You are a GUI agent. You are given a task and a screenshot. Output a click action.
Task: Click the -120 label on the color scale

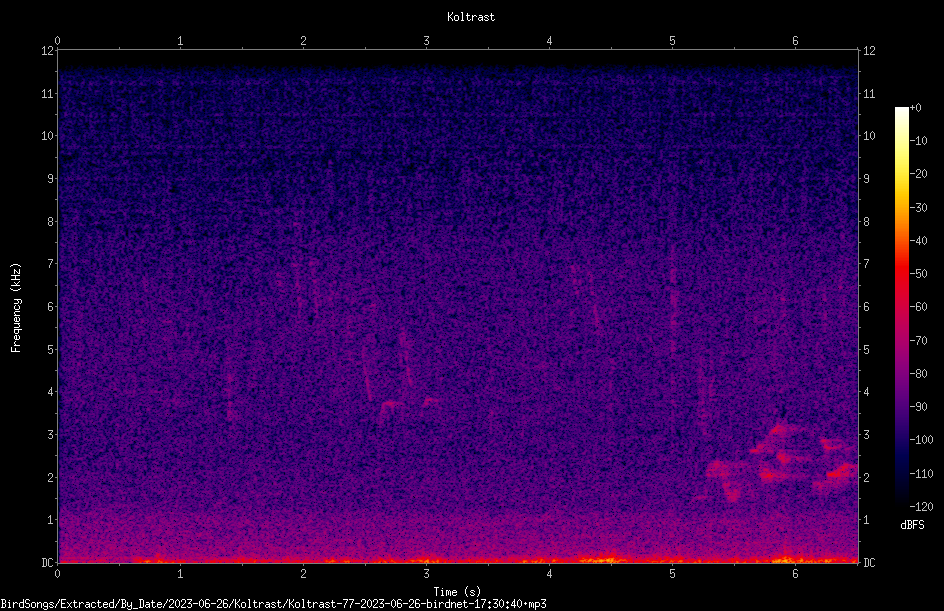921,507
